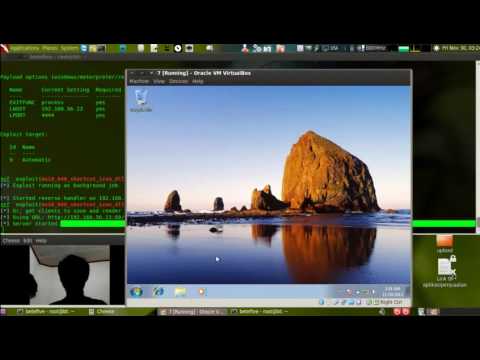Click the Skype icon in top panel

[x=84, y=49]
